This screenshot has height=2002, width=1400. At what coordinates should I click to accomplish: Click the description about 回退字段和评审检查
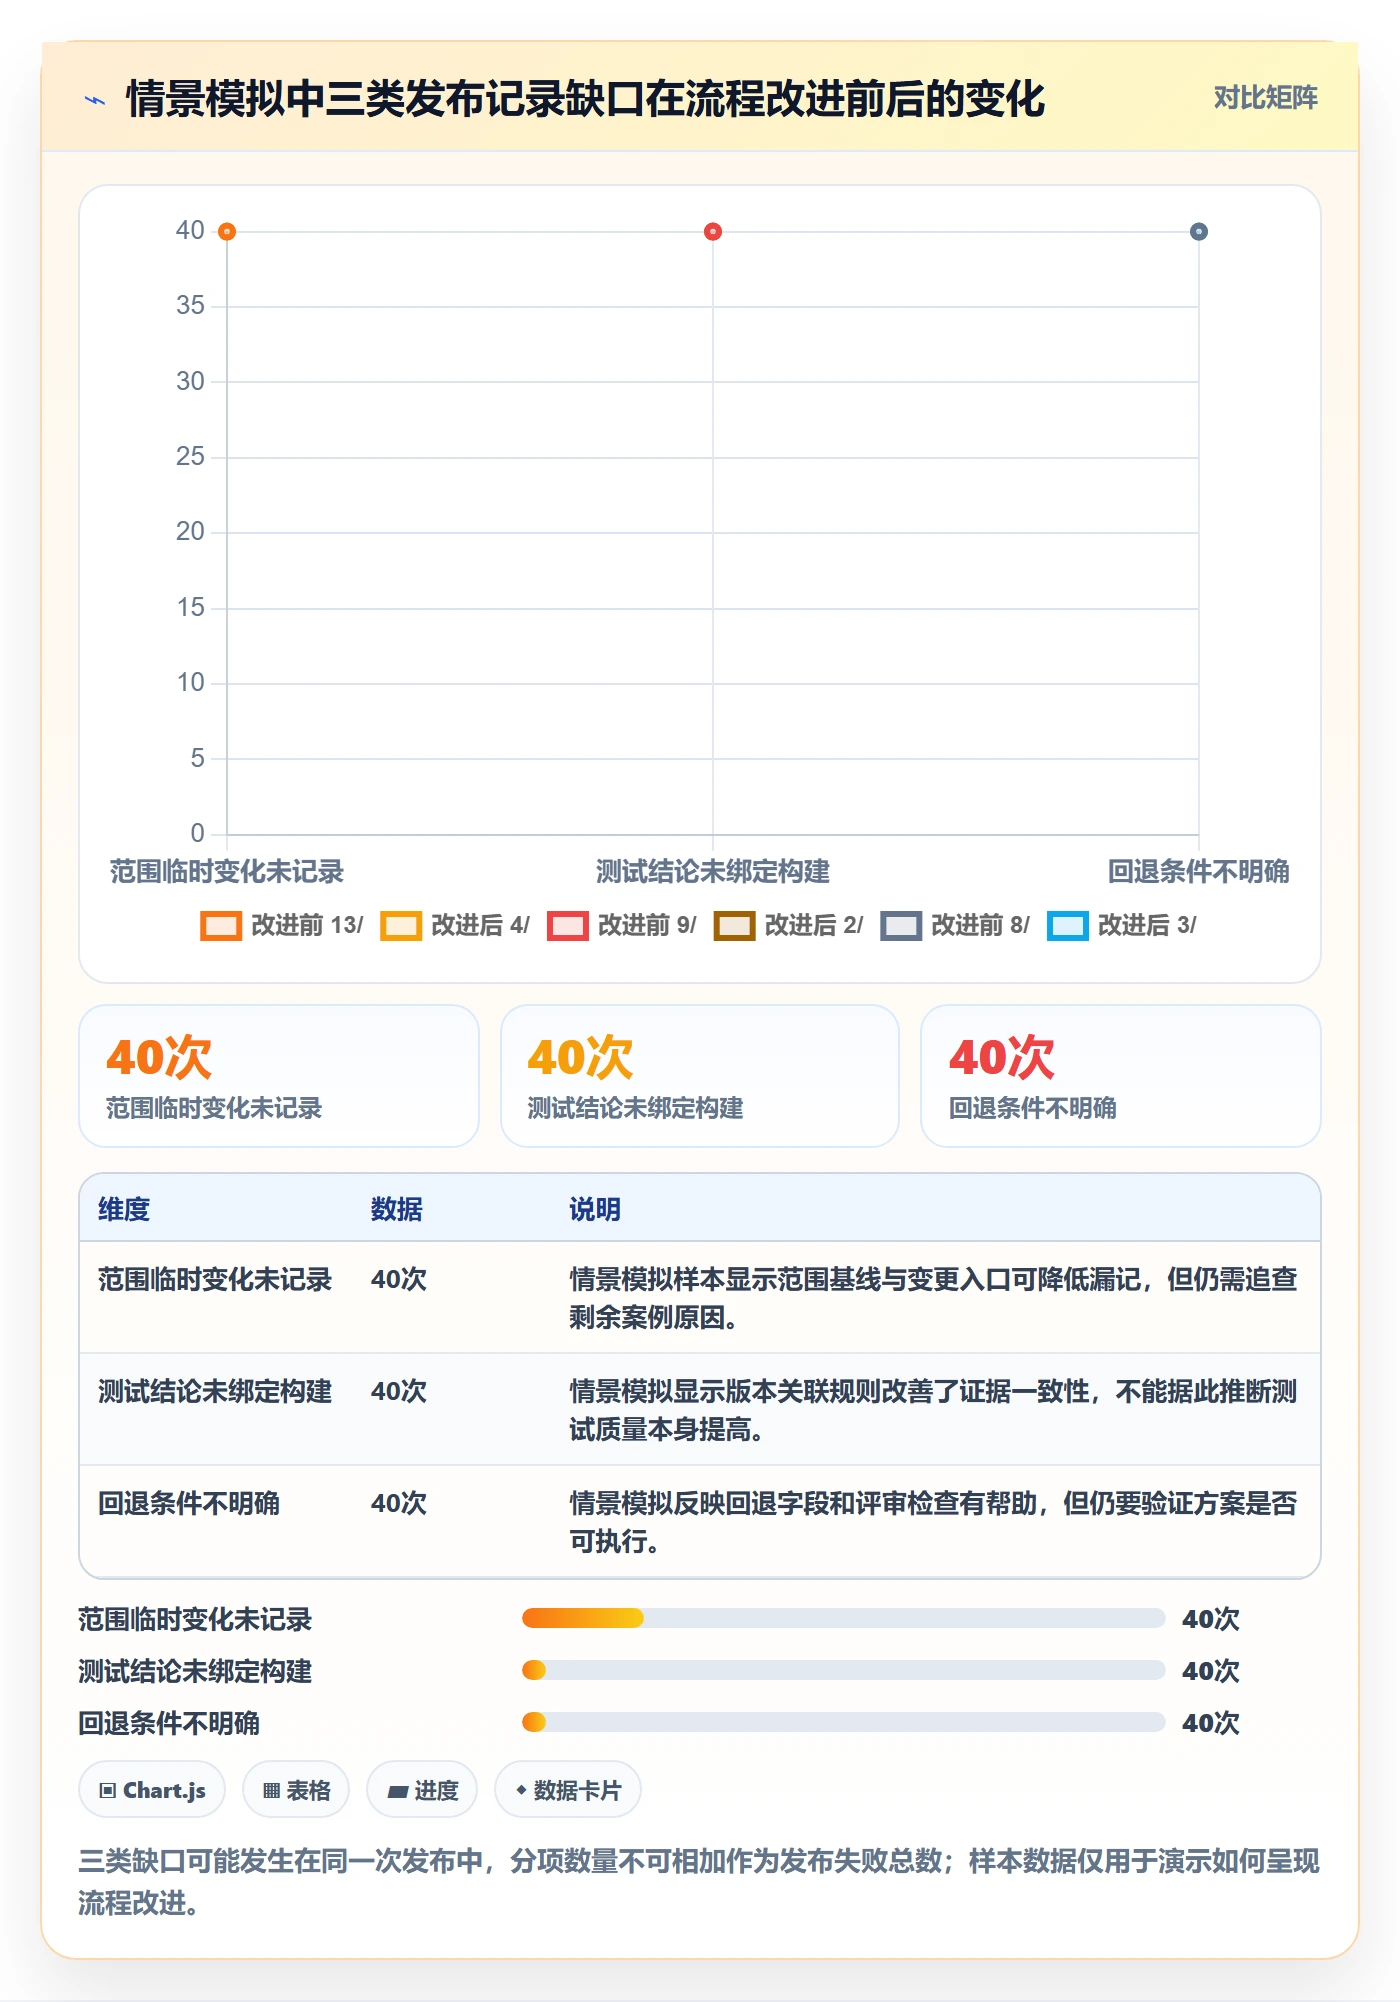point(933,1522)
